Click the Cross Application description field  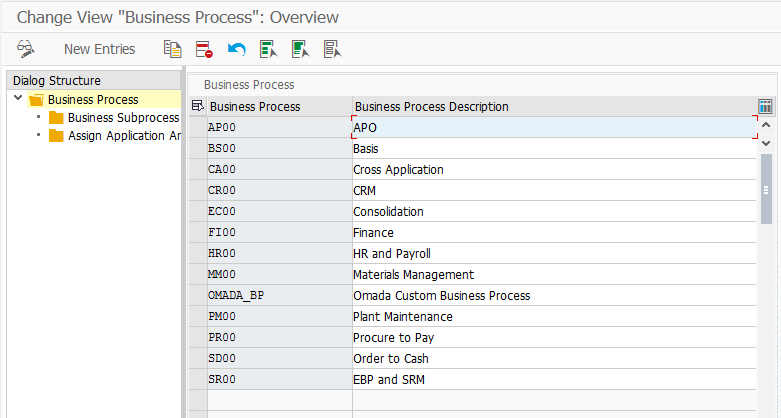554,169
